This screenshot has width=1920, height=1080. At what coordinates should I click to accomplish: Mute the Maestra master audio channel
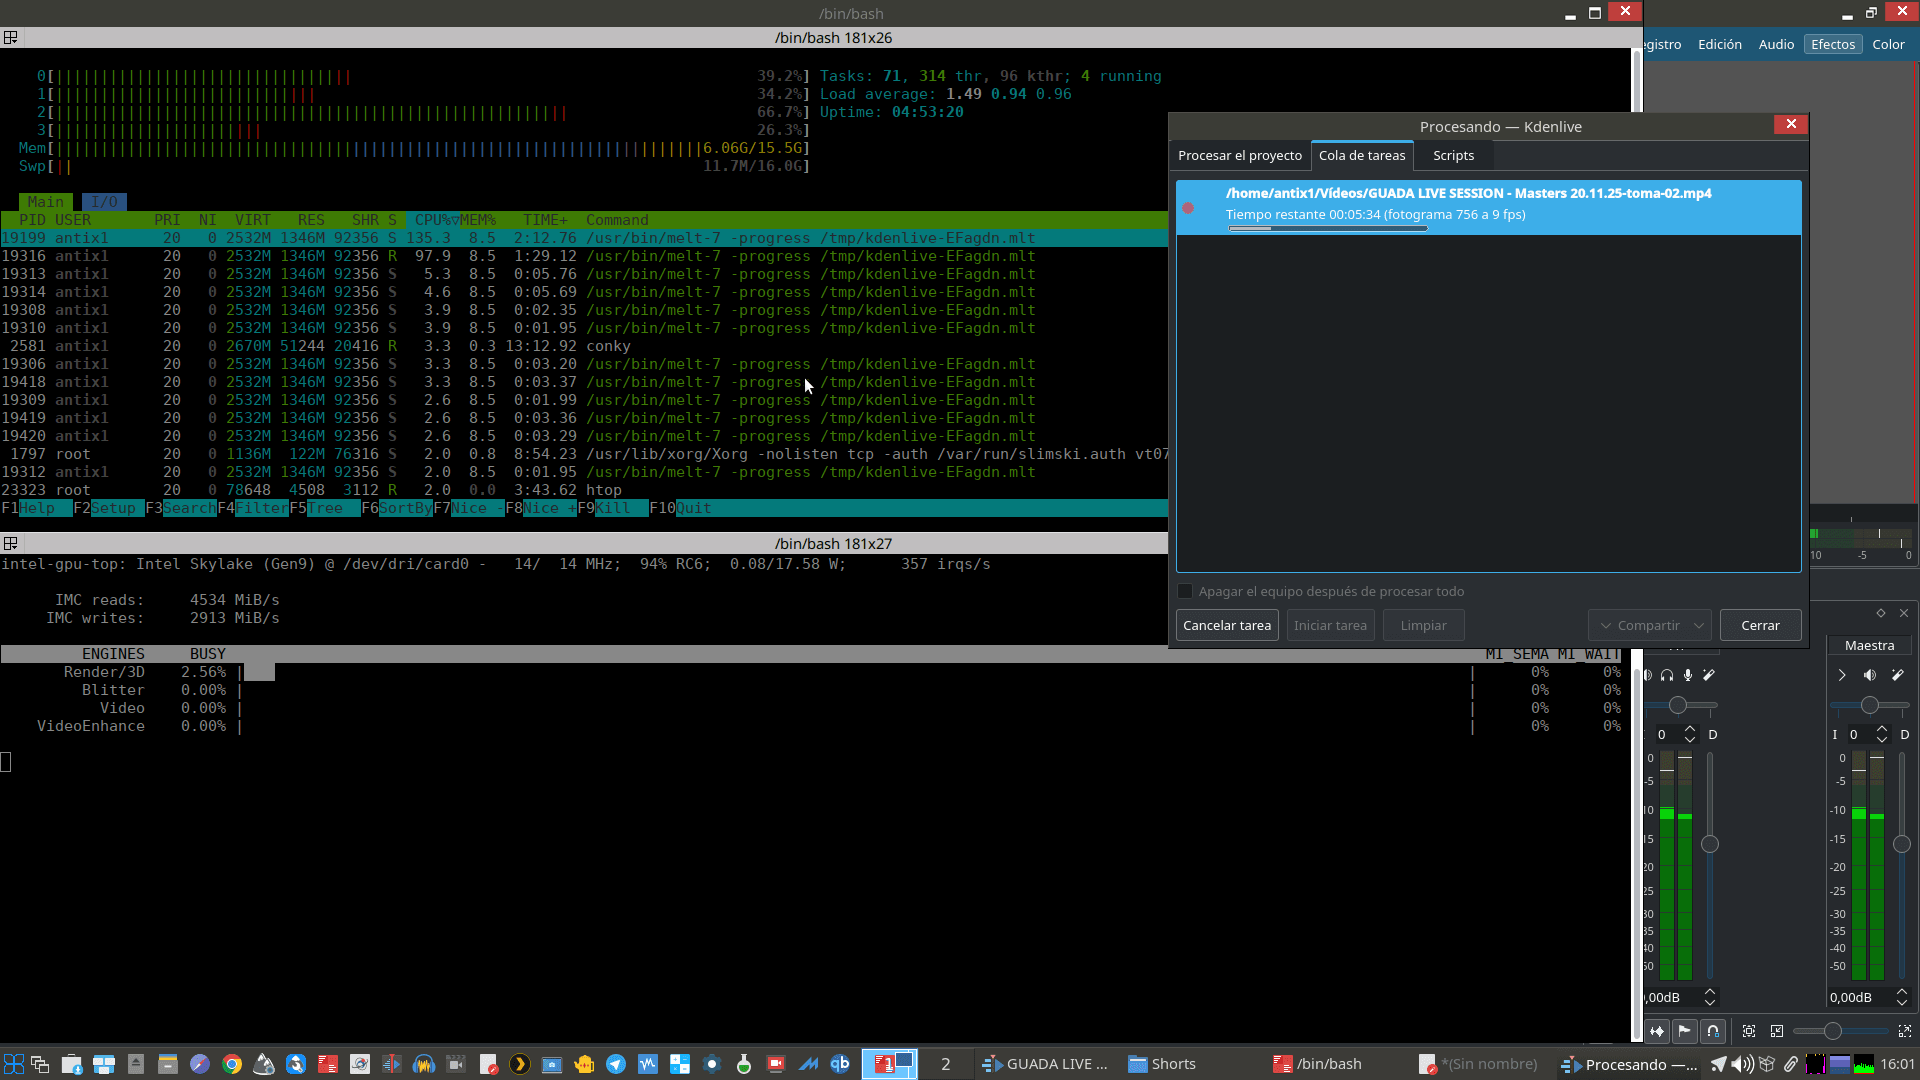point(1869,676)
